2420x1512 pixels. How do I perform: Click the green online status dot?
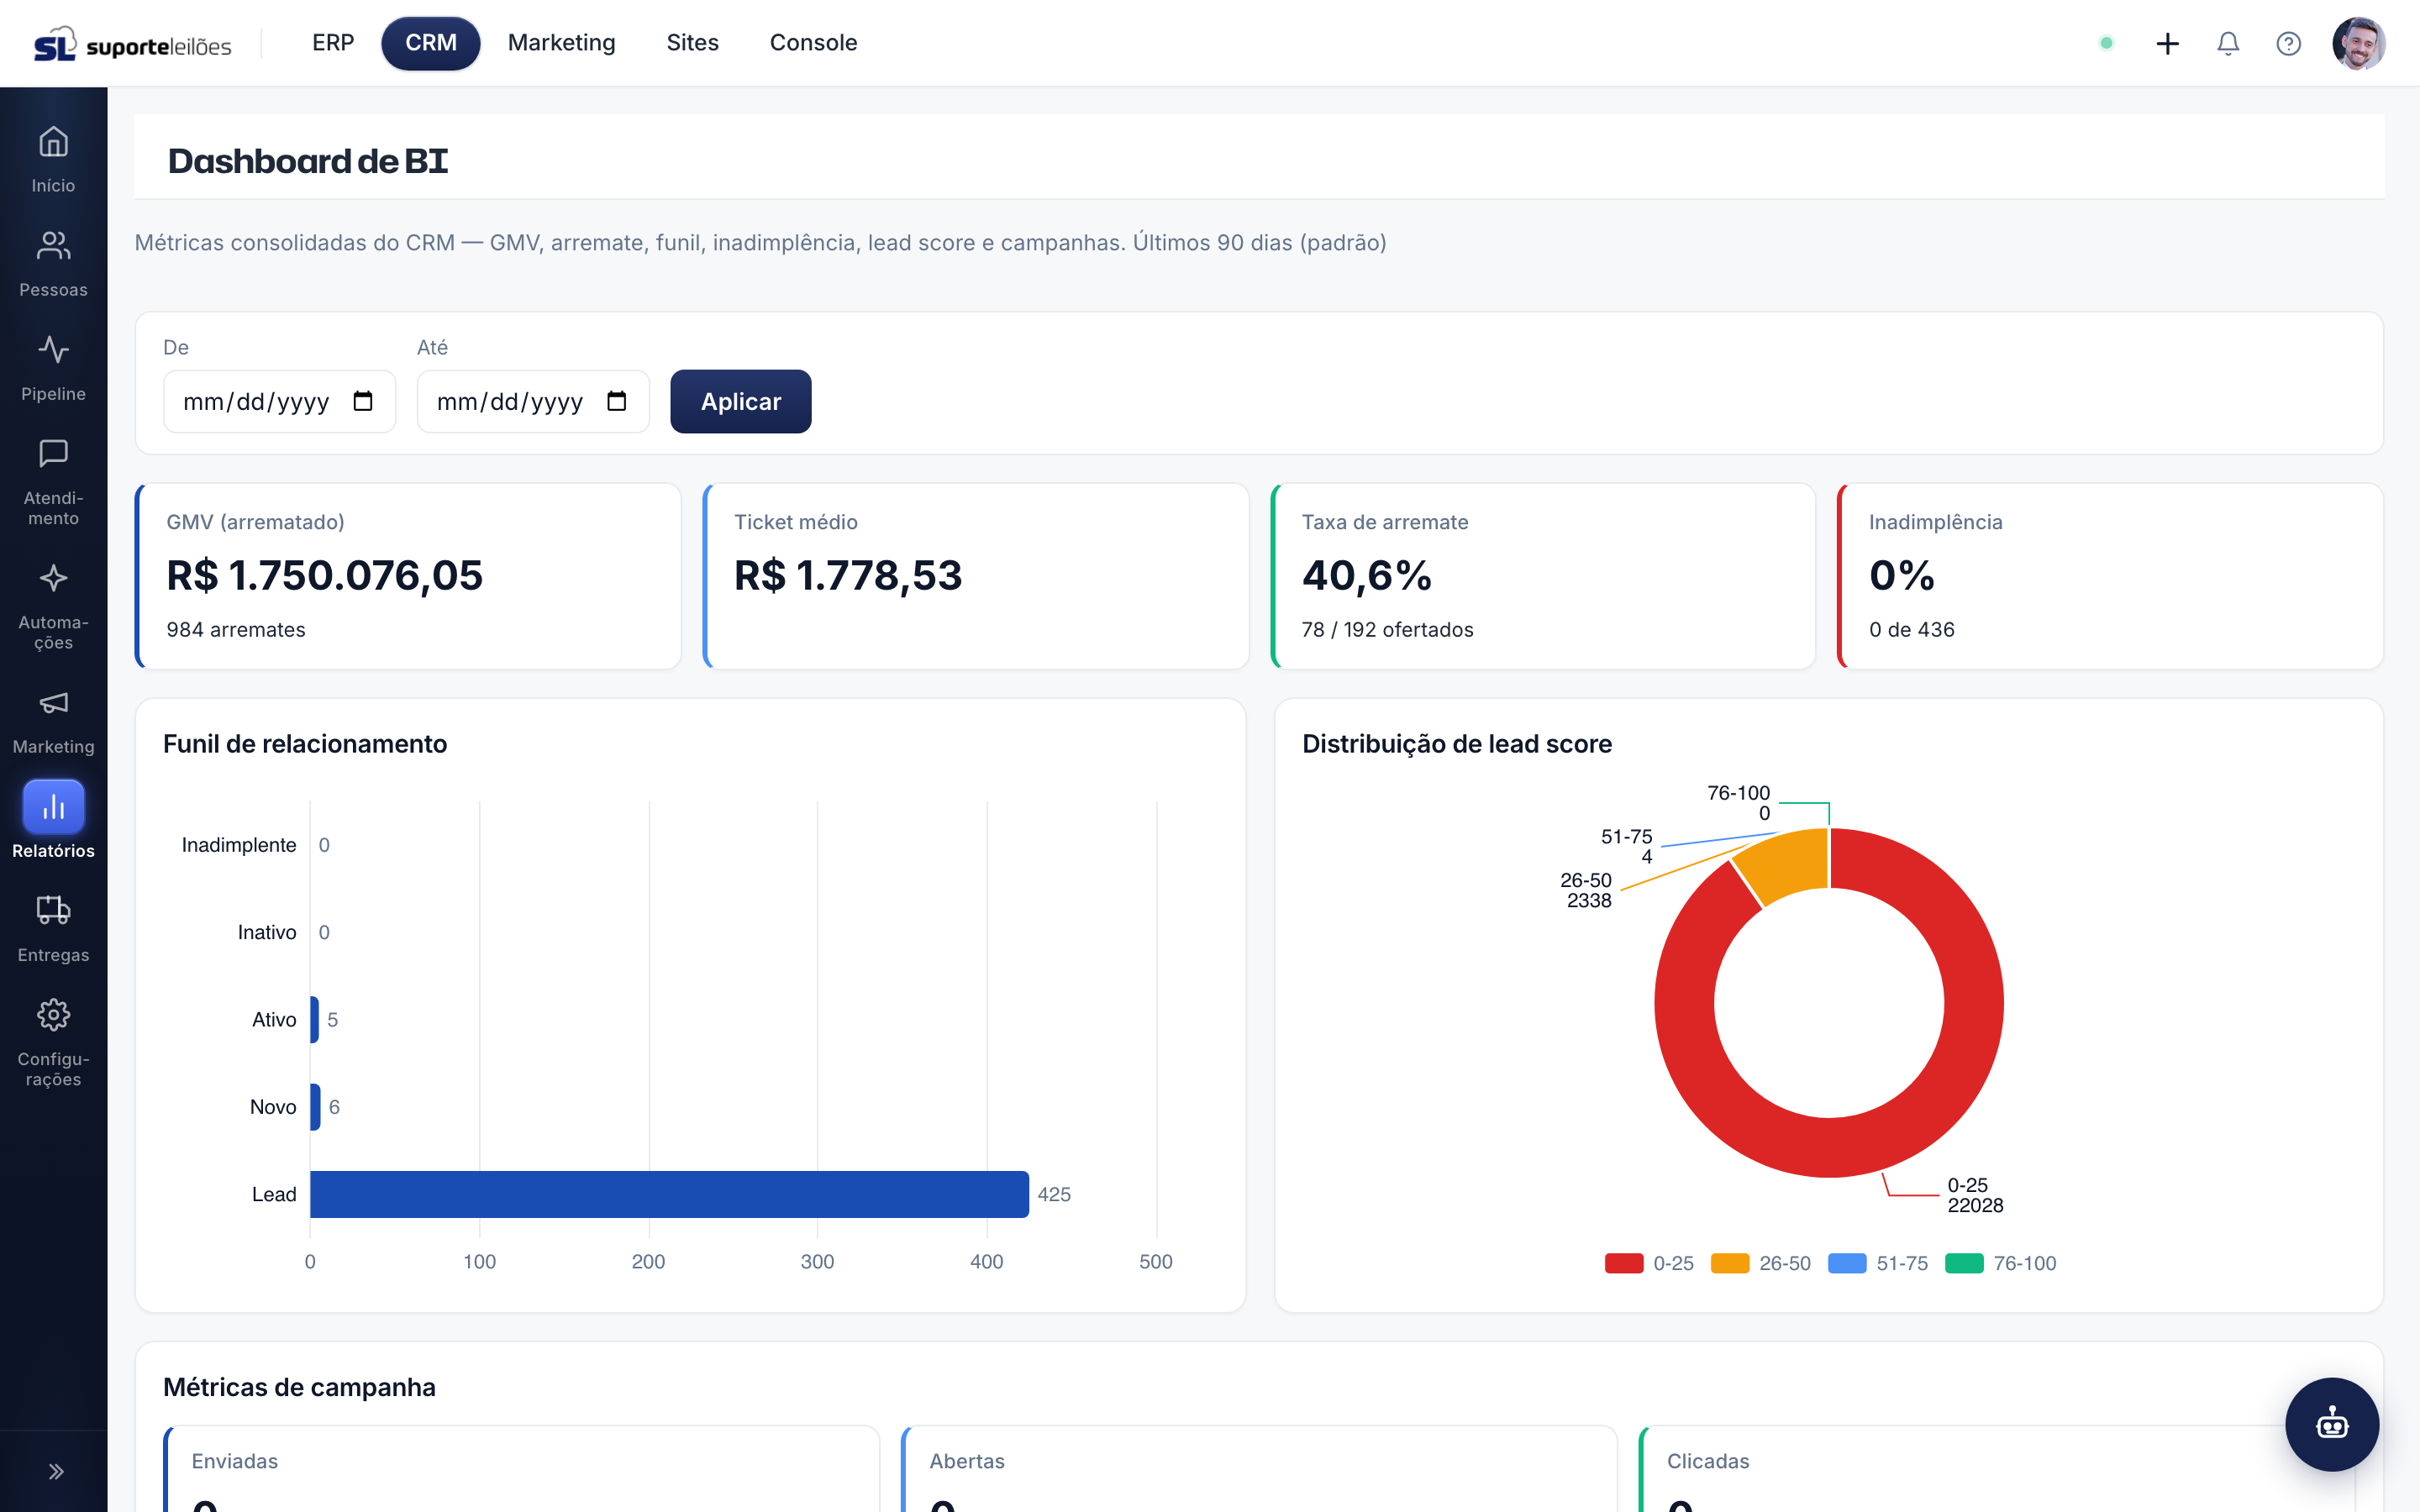click(2106, 43)
